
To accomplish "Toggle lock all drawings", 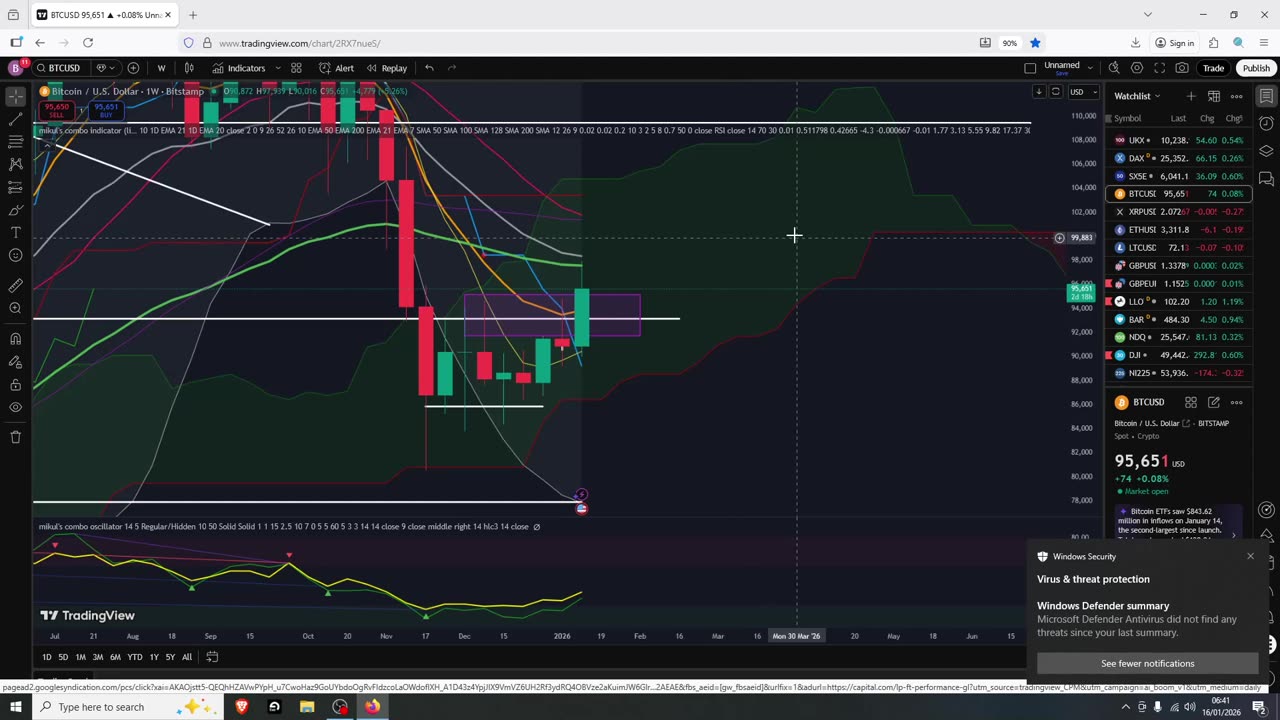I will [x=15, y=385].
